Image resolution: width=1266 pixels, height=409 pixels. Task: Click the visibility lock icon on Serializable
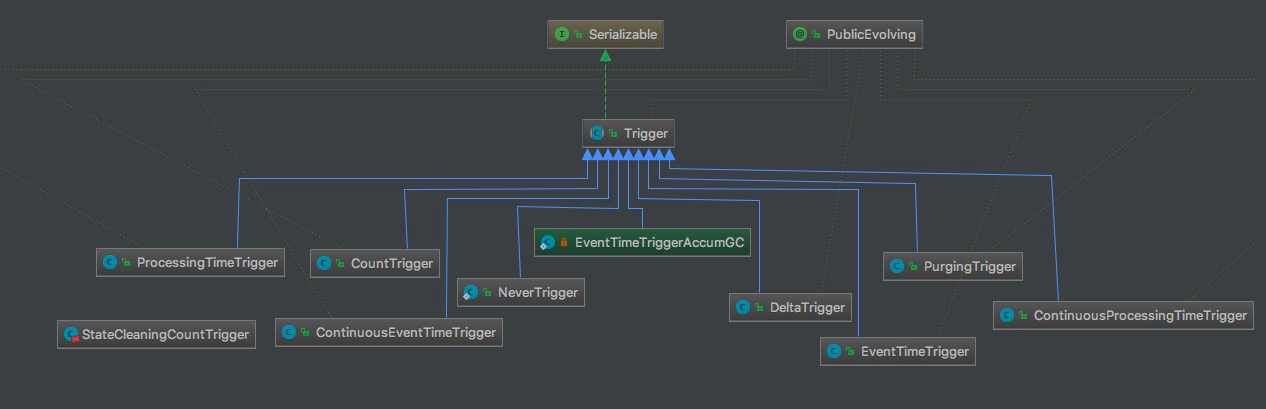(x=579, y=35)
